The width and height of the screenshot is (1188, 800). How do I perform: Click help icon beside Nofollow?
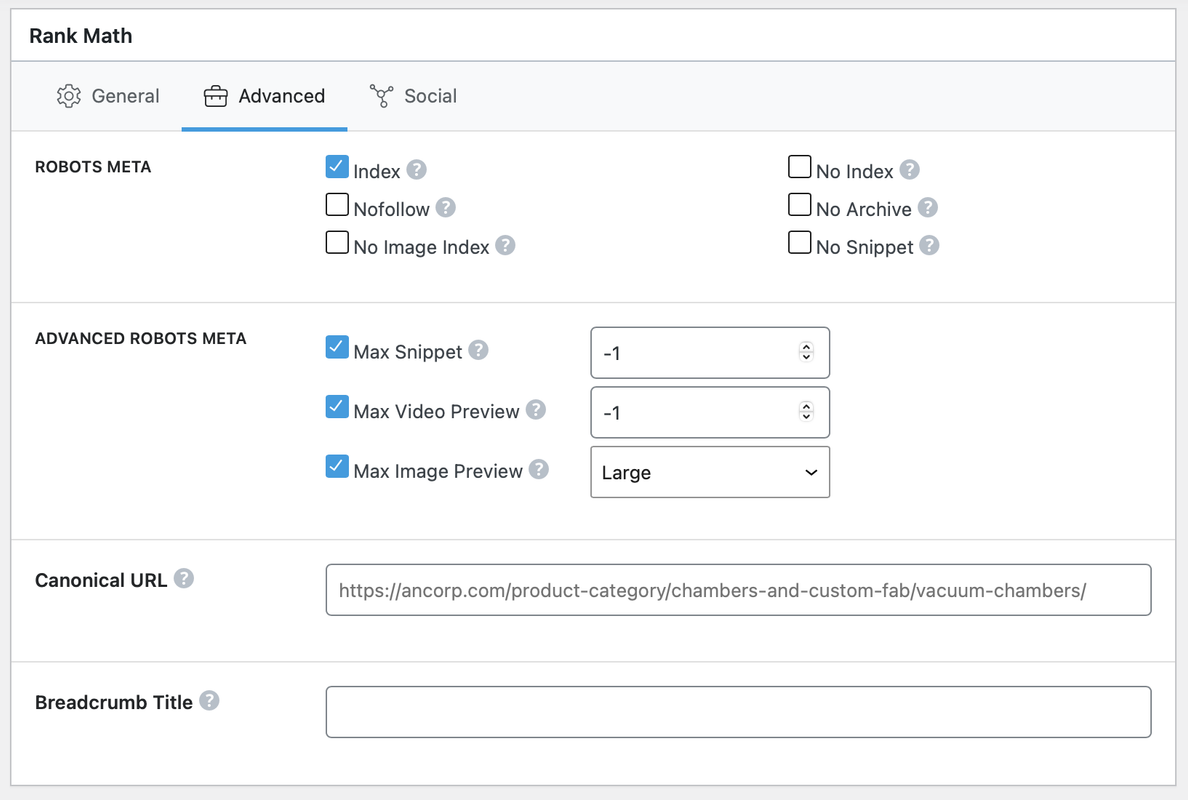click(446, 208)
